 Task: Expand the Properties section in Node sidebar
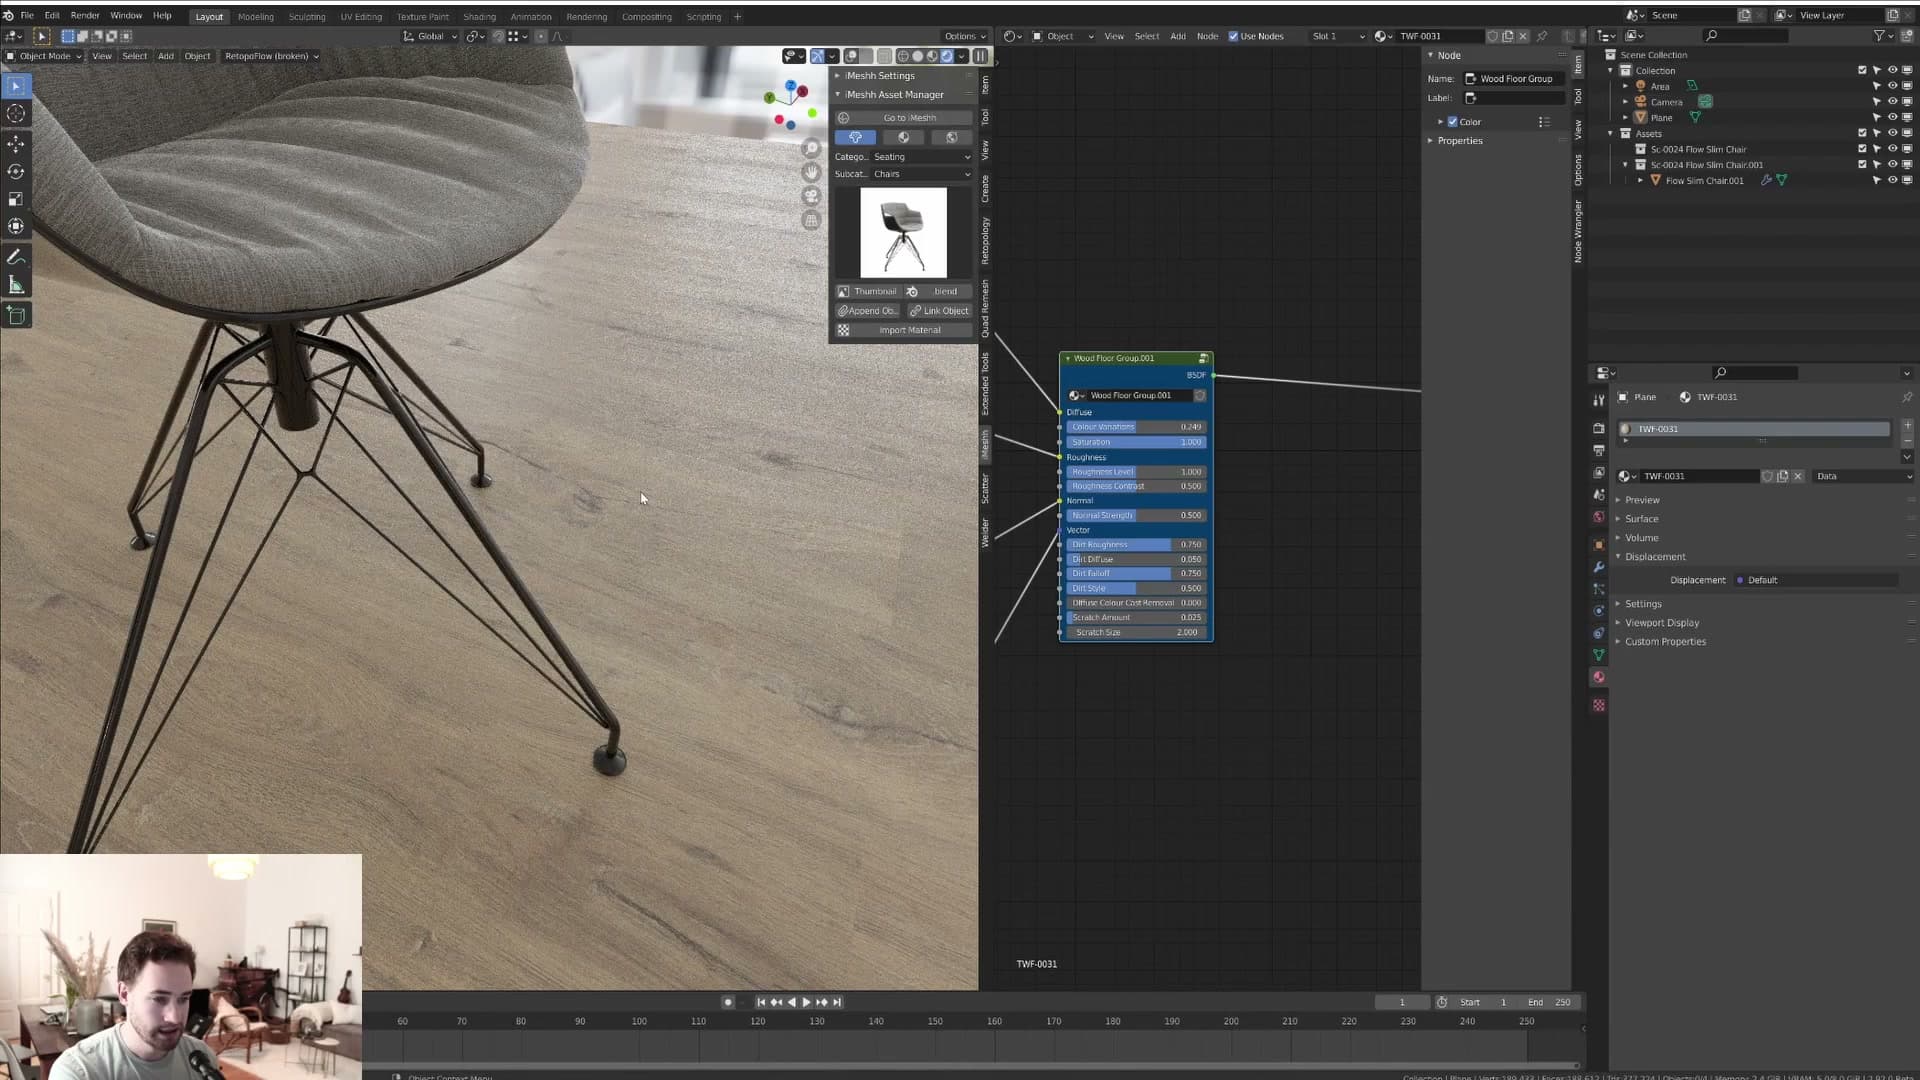tap(1459, 141)
